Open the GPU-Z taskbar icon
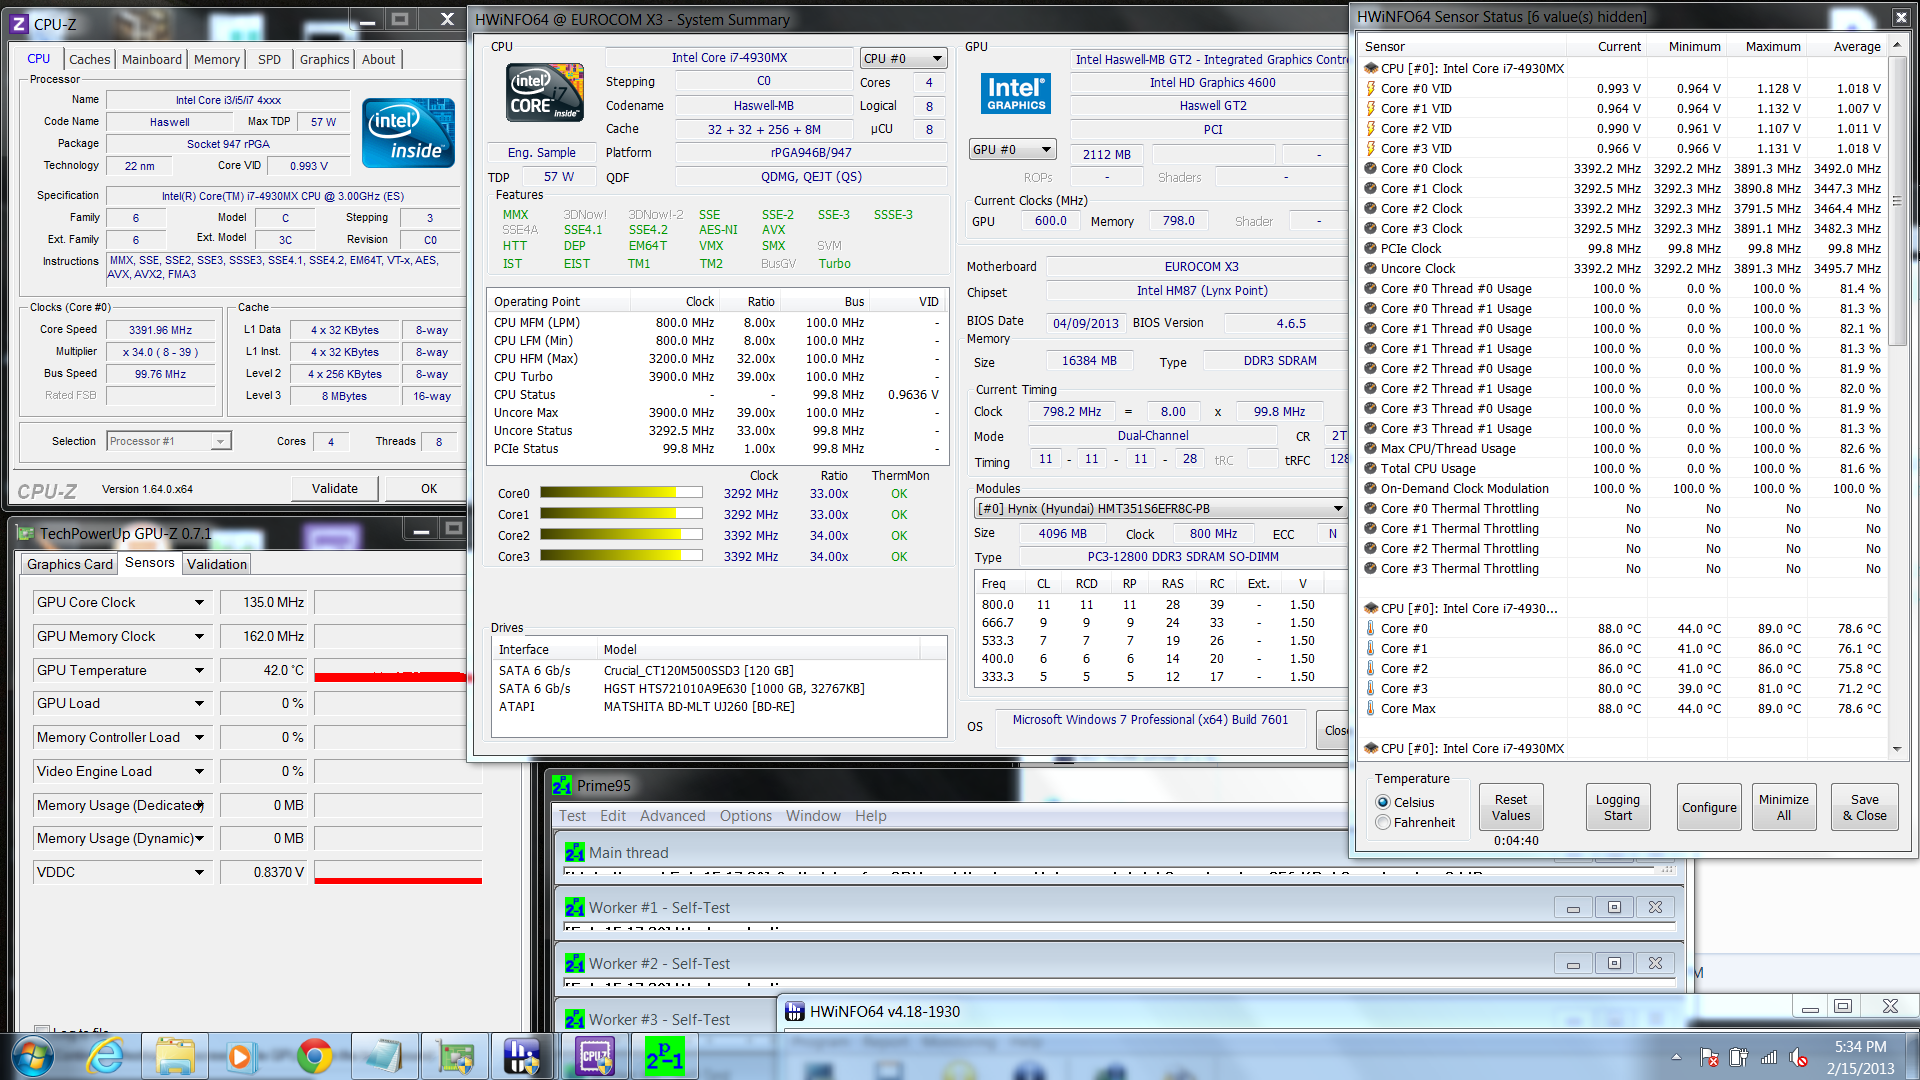Viewport: 1920px width, 1080px height. (x=454, y=1056)
